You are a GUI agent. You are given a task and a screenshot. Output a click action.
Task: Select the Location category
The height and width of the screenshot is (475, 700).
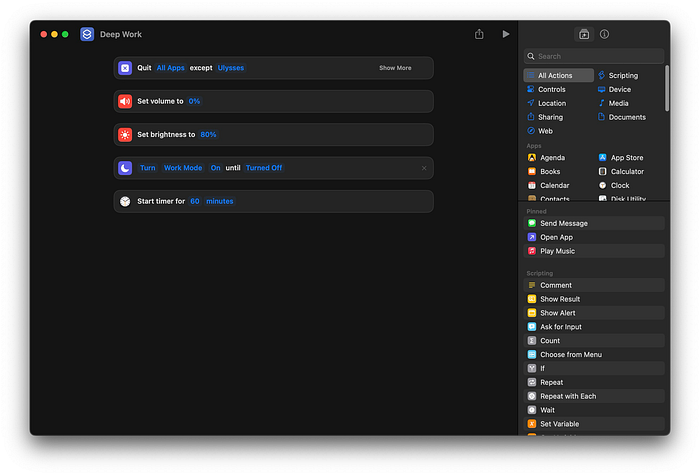coord(547,103)
